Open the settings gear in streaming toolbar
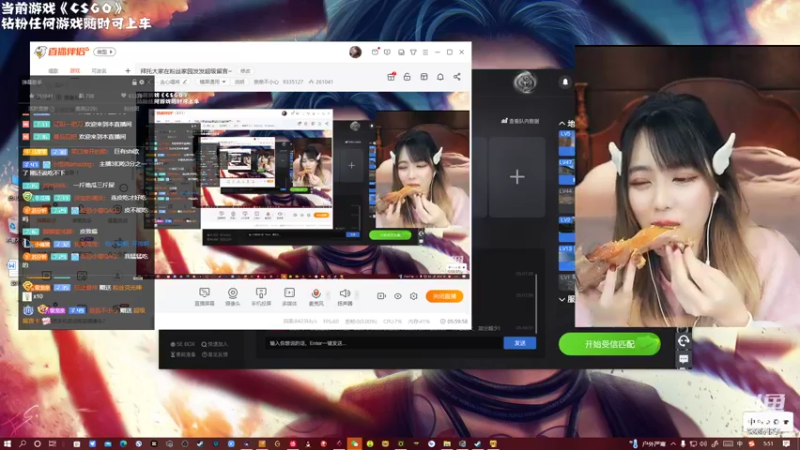Image resolution: width=800 pixels, height=450 pixels. [413, 296]
